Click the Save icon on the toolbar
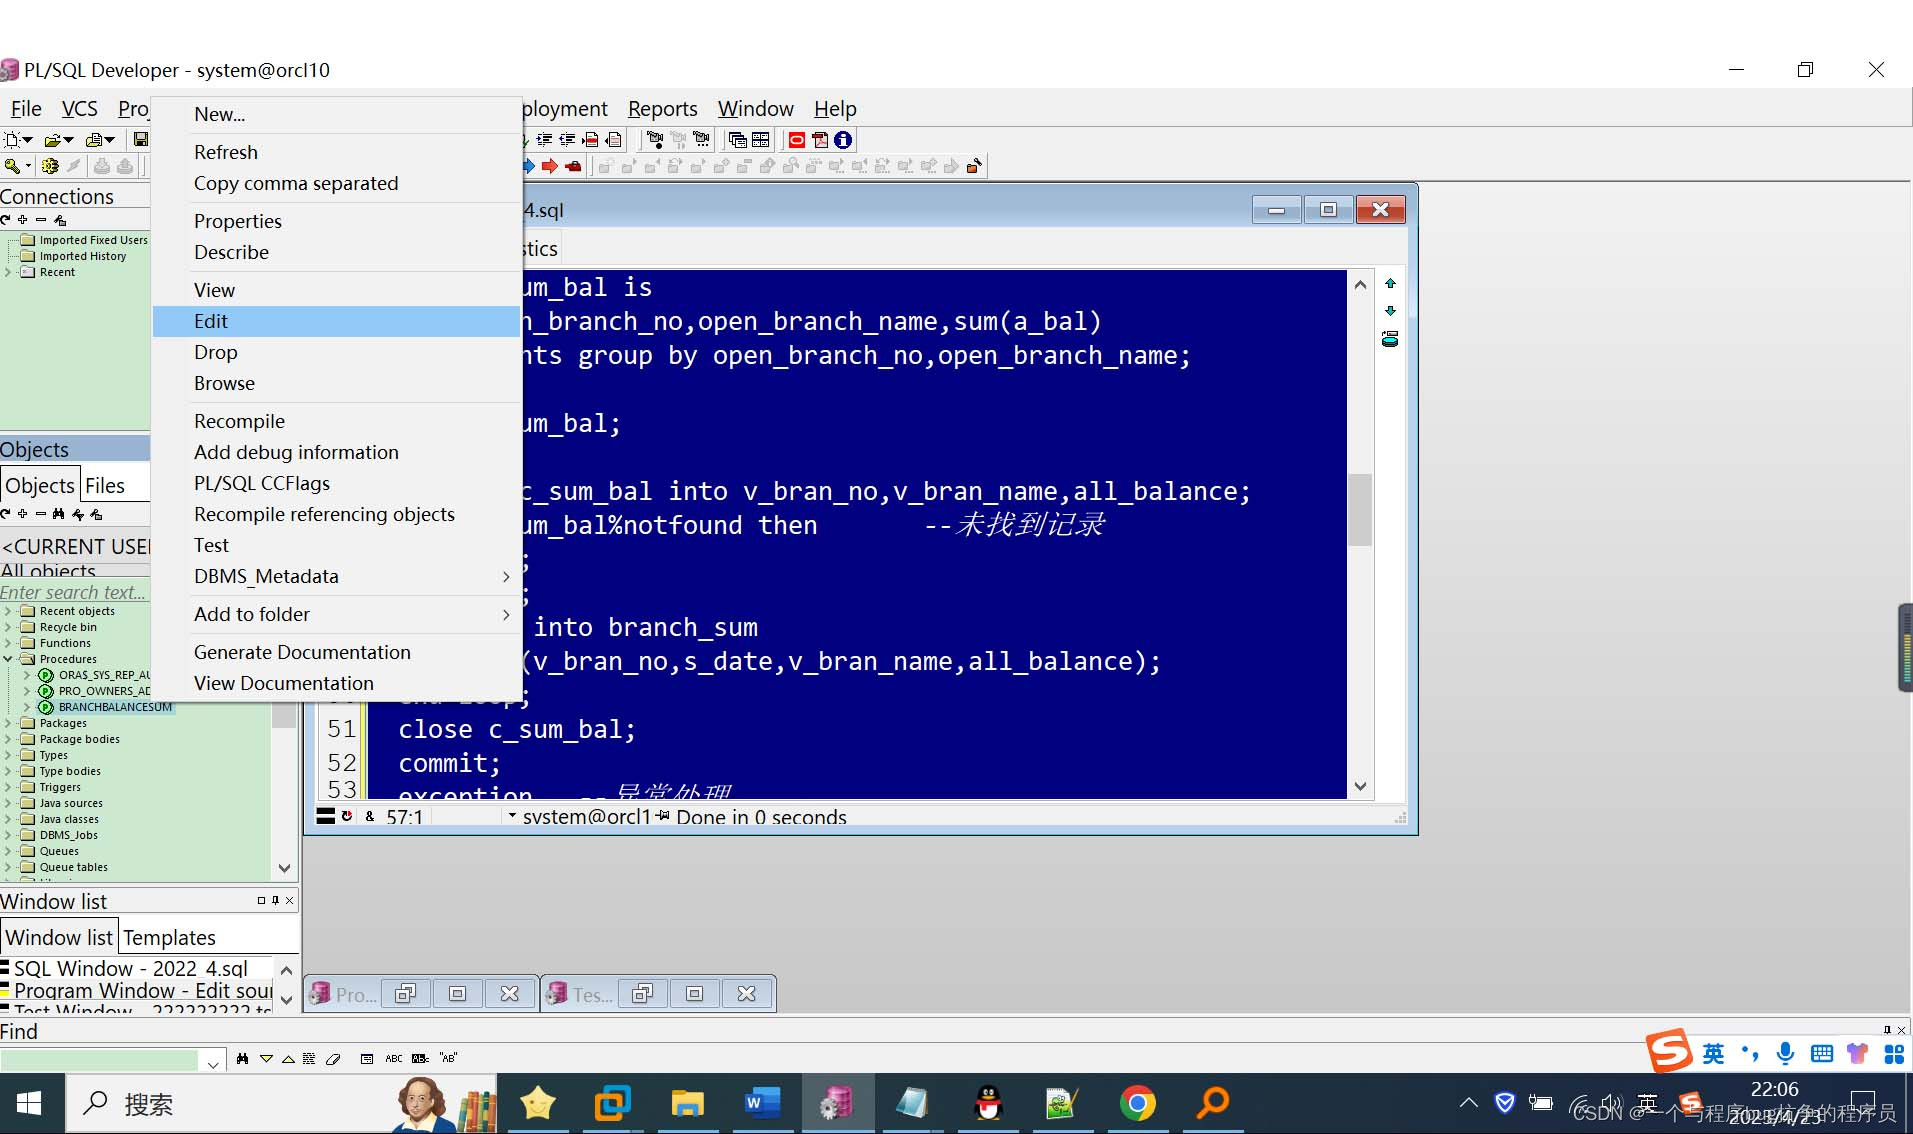 point(141,139)
